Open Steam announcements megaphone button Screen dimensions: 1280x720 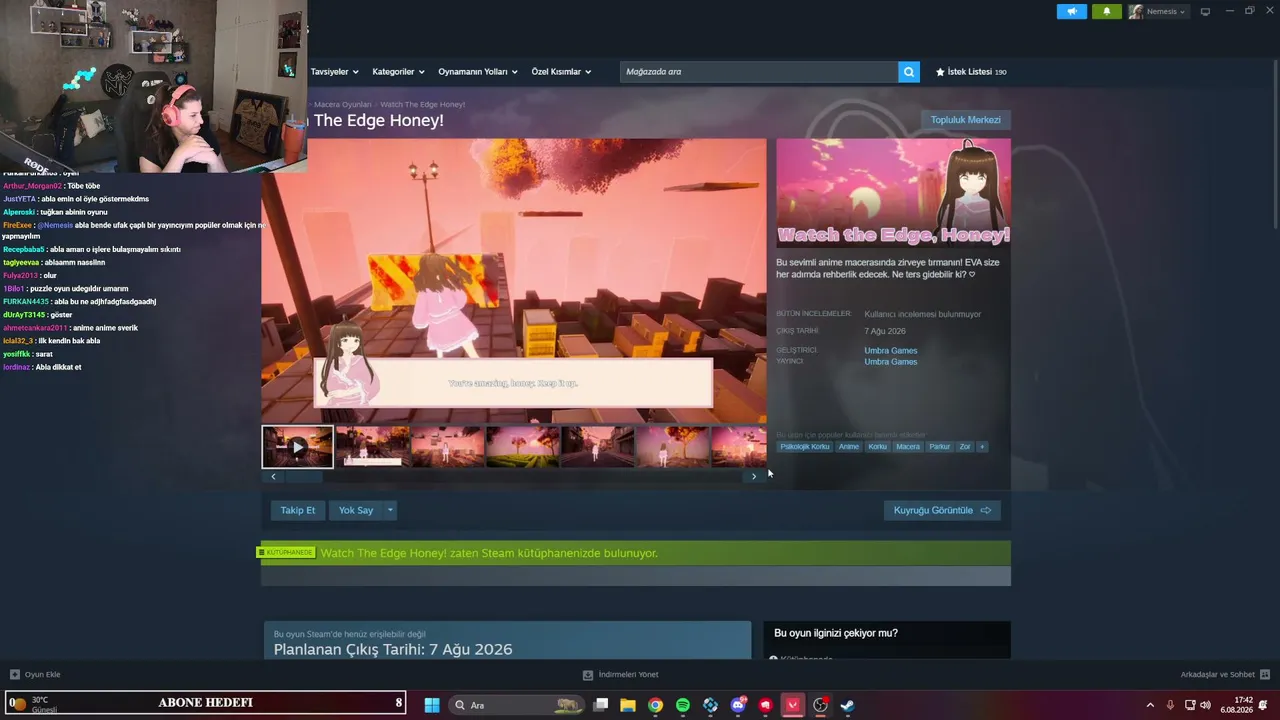pyautogui.click(x=1071, y=12)
